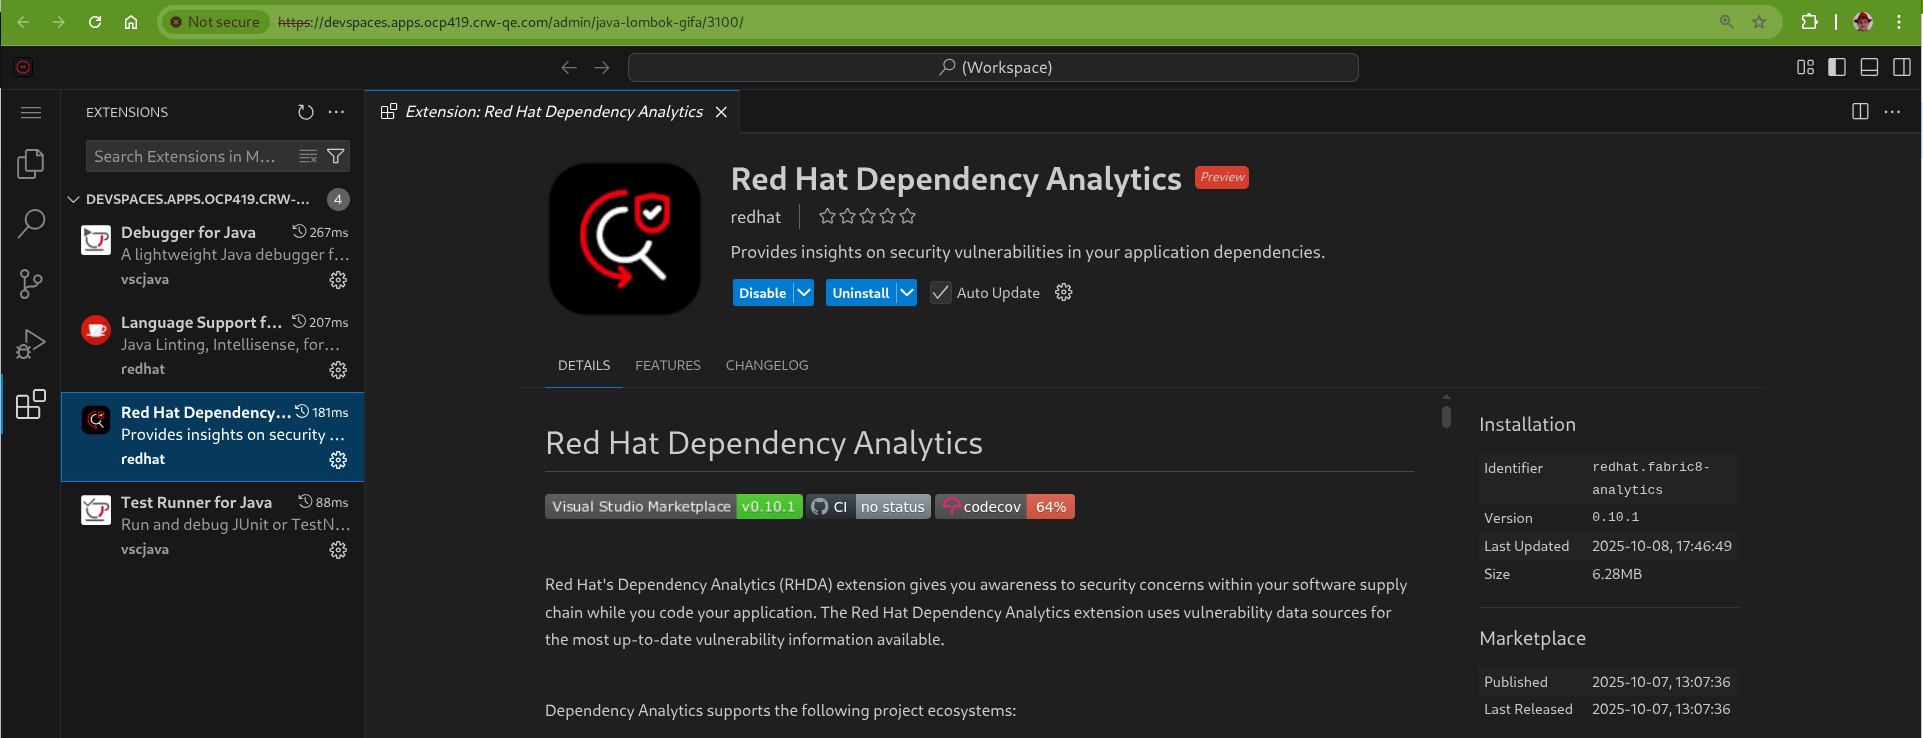Select Test Runner for Java extension

click(213, 527)
